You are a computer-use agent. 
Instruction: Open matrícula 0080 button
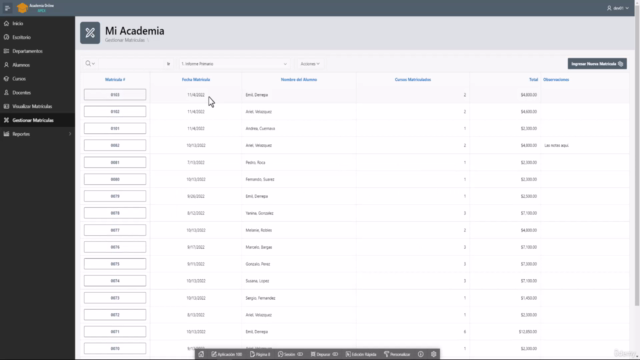tap(115, 179)
